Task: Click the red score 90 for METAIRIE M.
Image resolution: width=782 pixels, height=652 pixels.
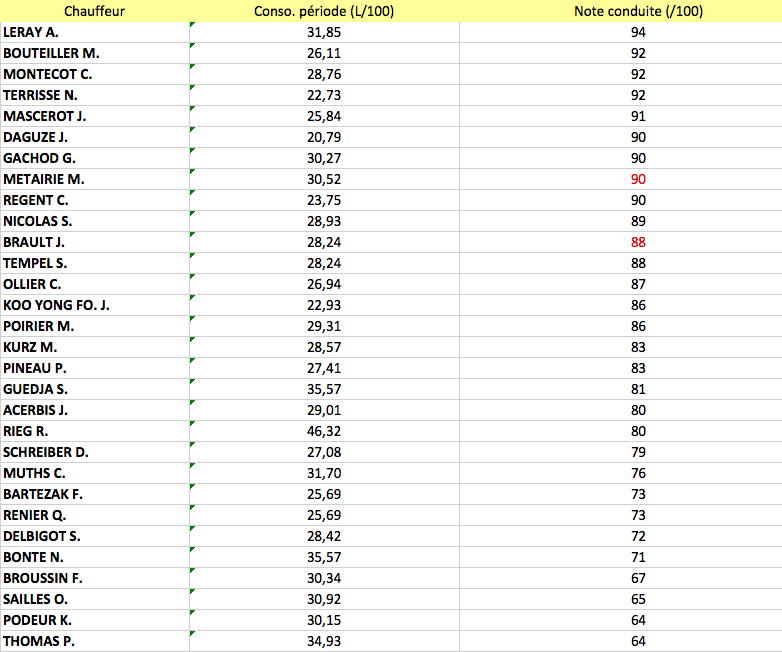Action: tap(638, 179)
